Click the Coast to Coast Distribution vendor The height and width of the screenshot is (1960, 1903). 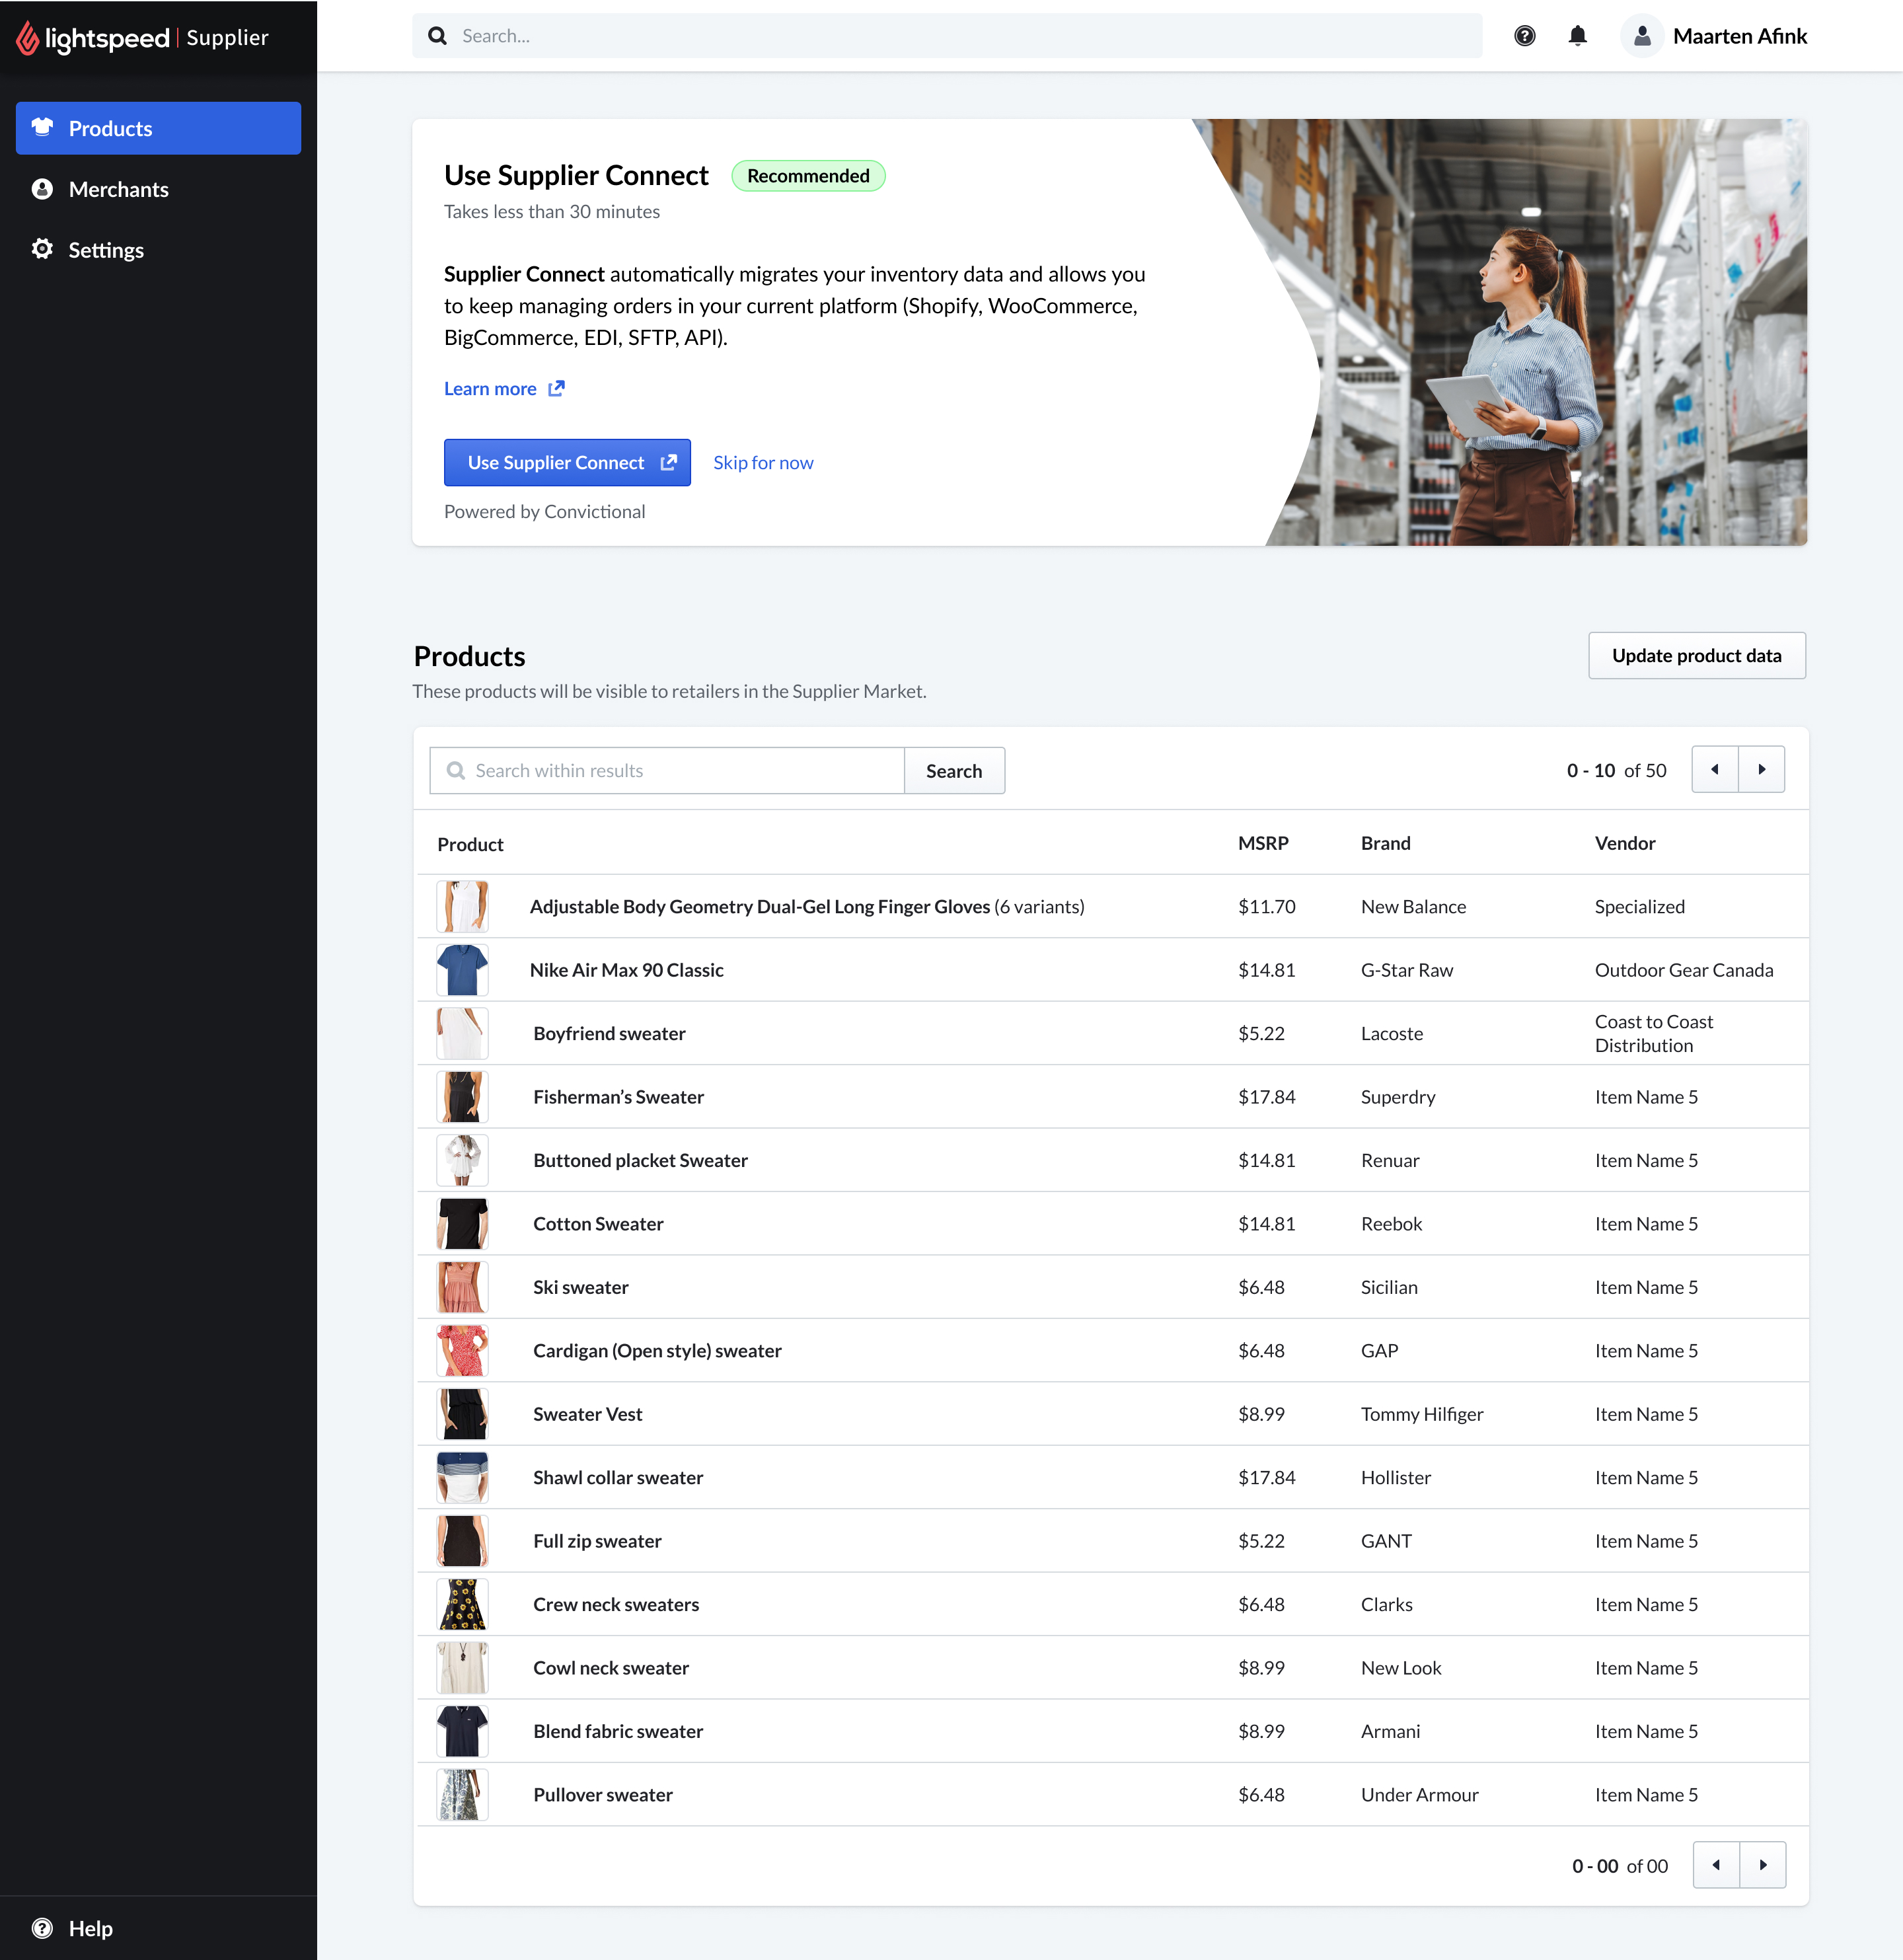pos(1654,1034)
